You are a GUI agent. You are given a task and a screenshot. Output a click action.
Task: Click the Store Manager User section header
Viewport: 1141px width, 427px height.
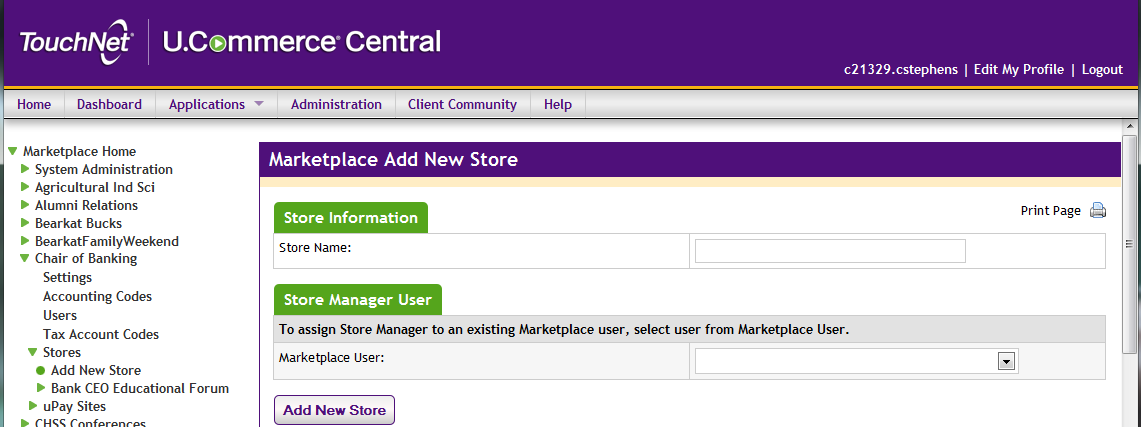[x=357, y=300]
